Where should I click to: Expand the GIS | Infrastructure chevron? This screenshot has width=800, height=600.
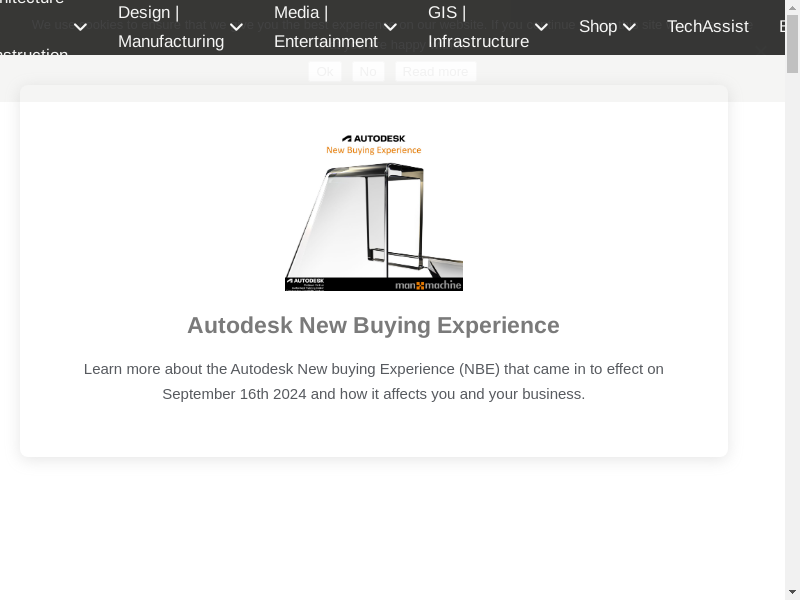point(541,27)
